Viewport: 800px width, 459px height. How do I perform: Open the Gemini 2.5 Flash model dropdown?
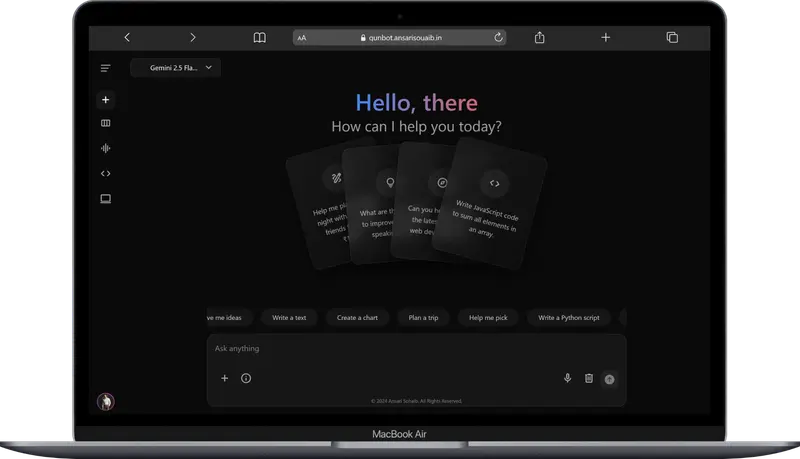[176, 67]
